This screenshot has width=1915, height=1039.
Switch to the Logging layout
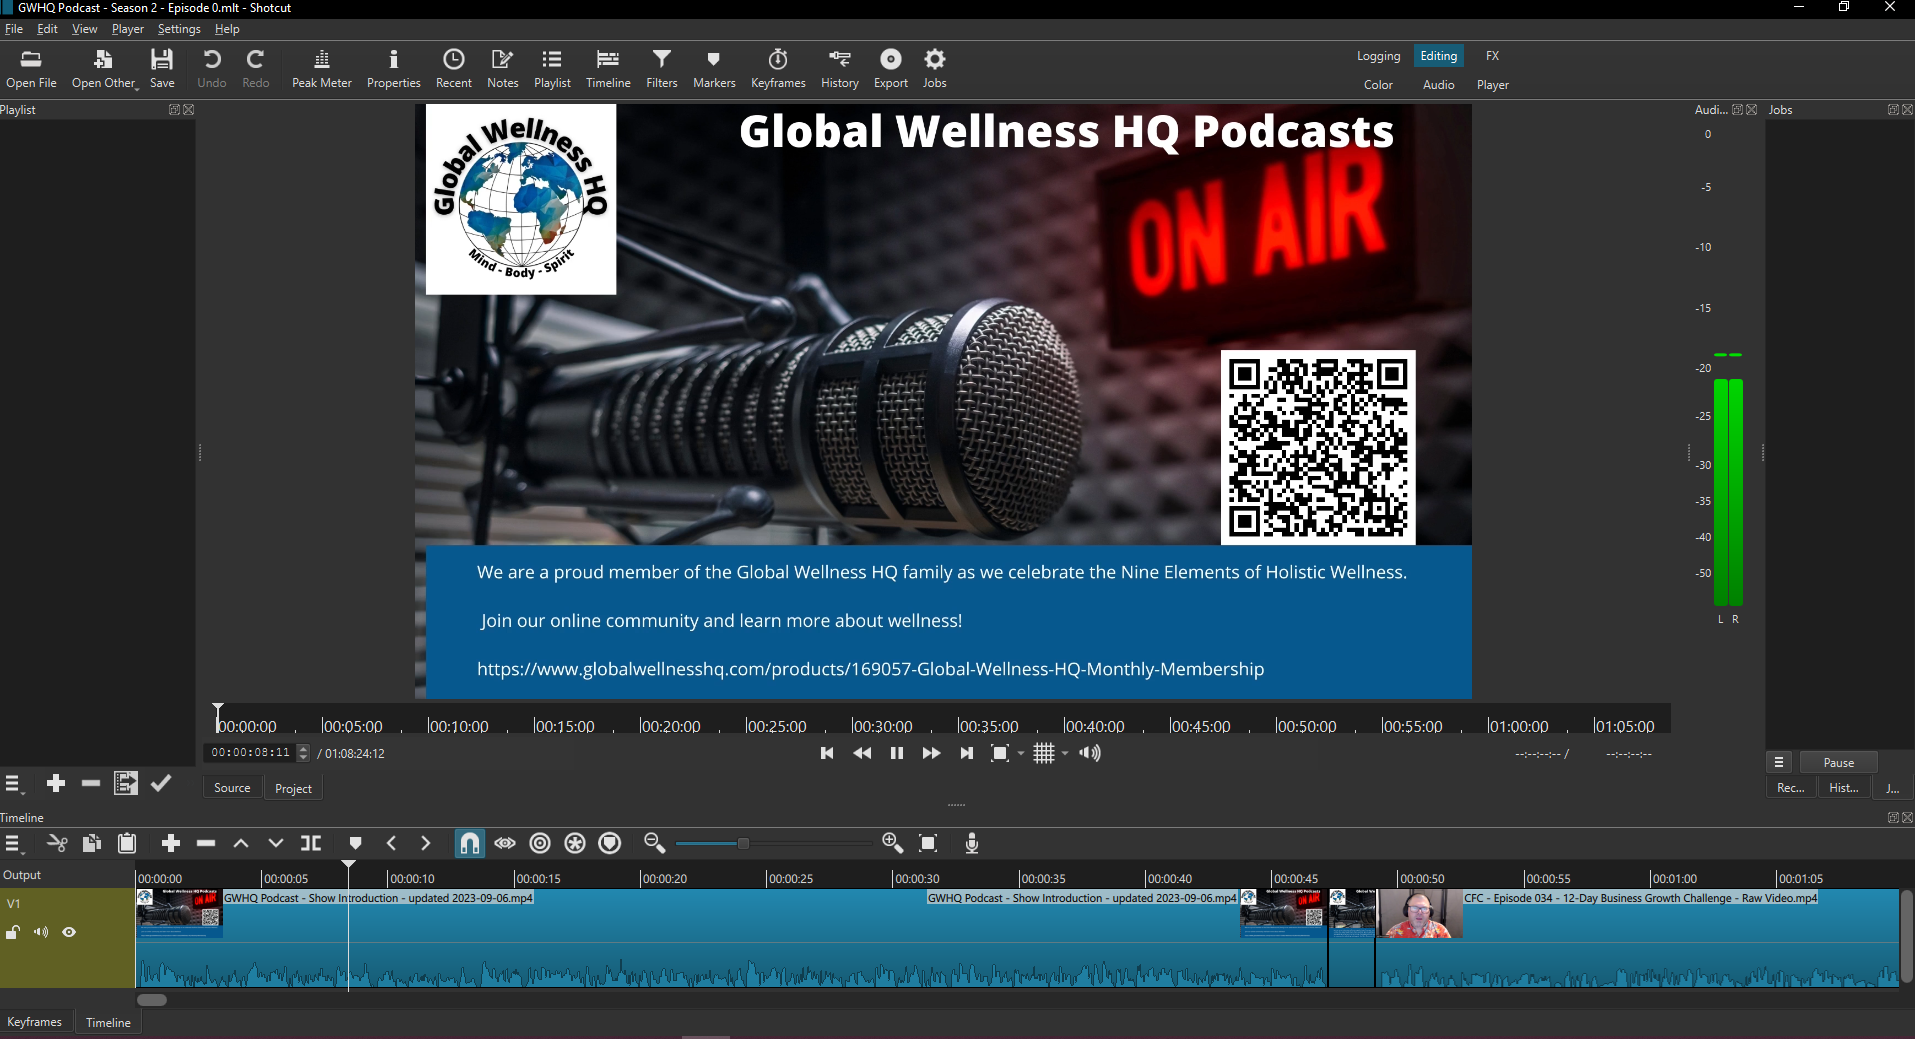click(1378, 56)
